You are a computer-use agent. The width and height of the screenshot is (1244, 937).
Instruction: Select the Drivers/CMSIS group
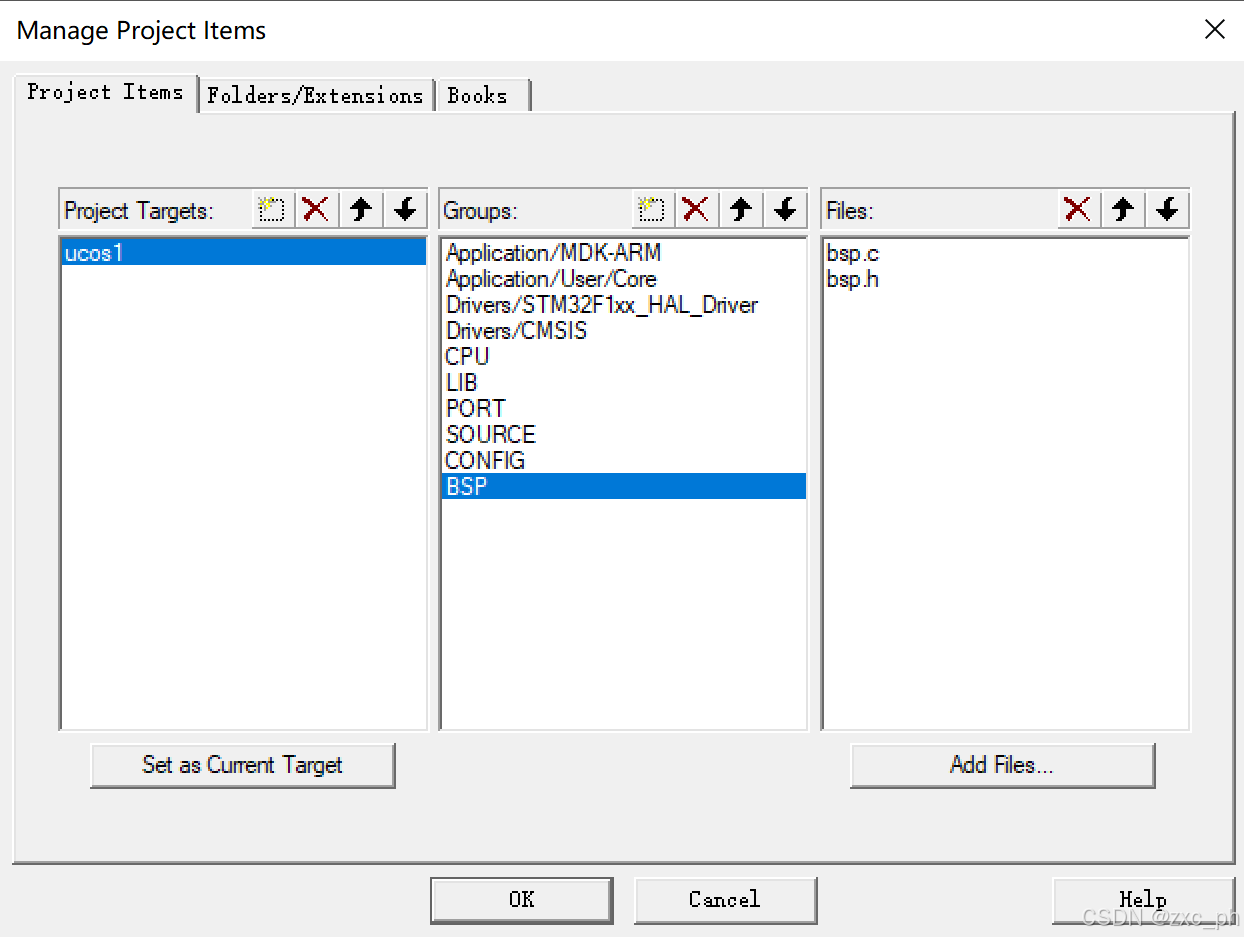(623, 331)
